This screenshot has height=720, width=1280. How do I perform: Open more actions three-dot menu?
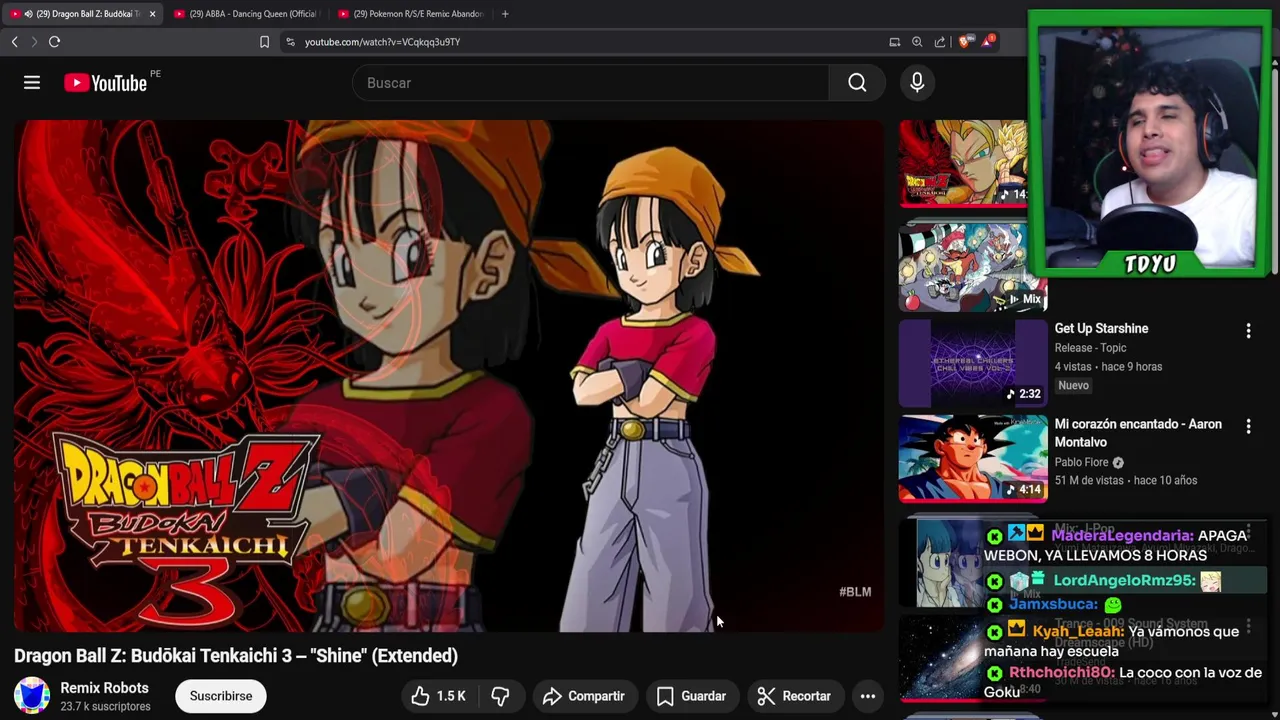coord(868,696)
